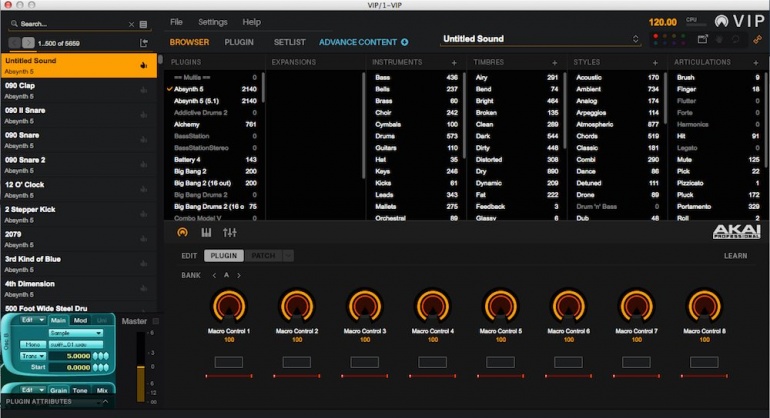Switch to the BROWSER tab
The height and width of the screenshot is (418, 770).
pyautogui.click(x=189, y=42)
